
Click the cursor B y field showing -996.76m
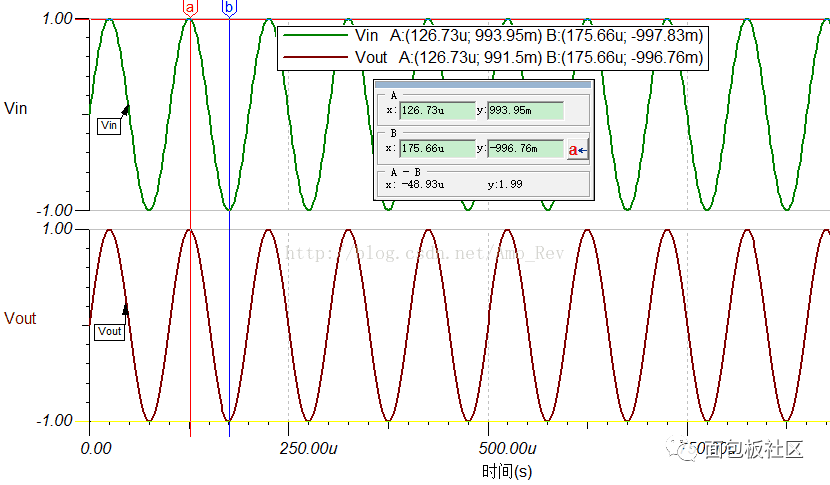[x=525, y=149]
